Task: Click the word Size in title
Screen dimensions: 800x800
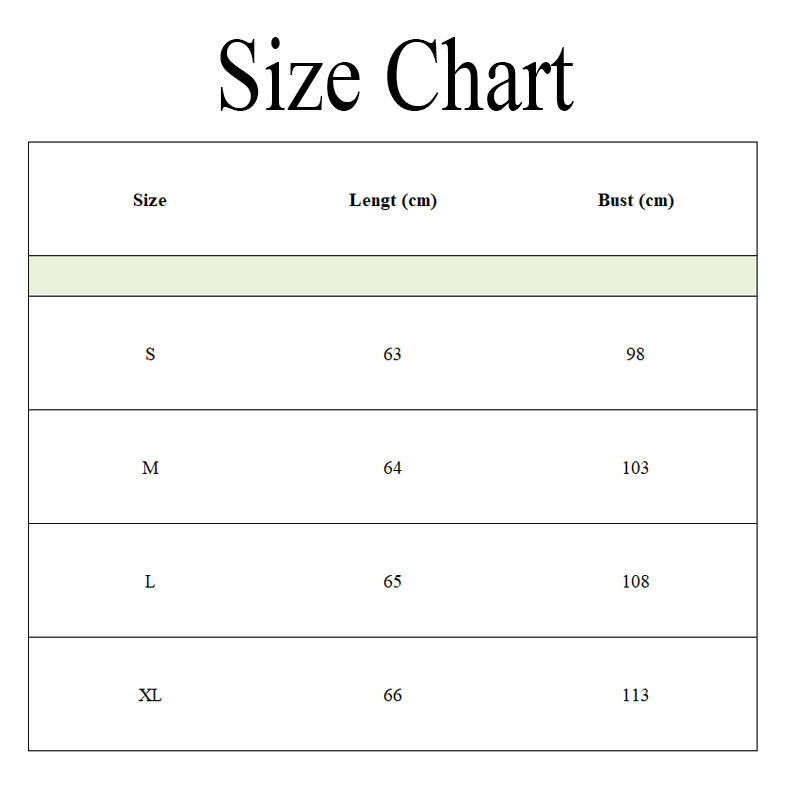Action: (x=289, y=74)
